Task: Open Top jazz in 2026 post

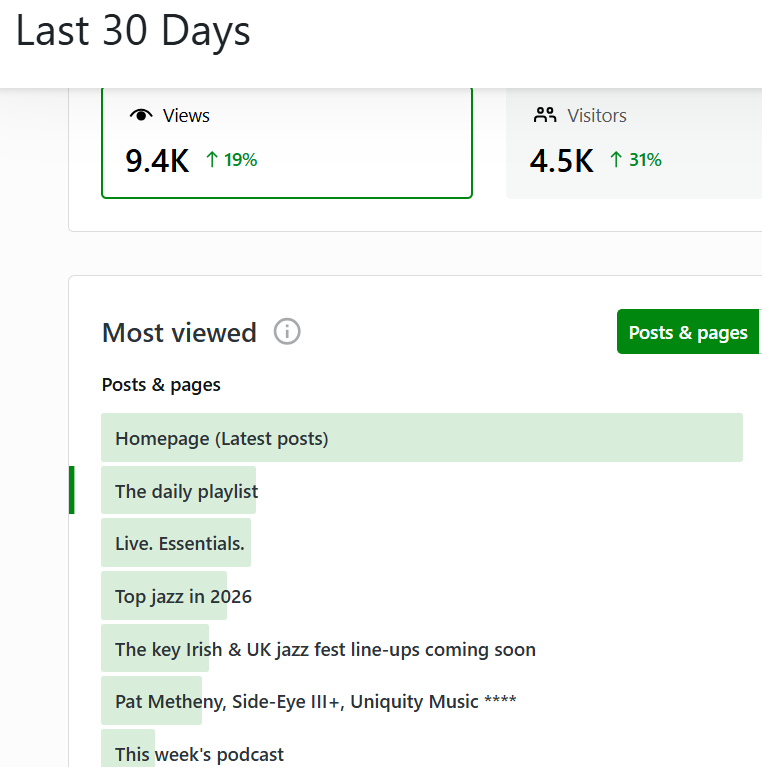Action: pyautogui.click(x=183, y=597)
